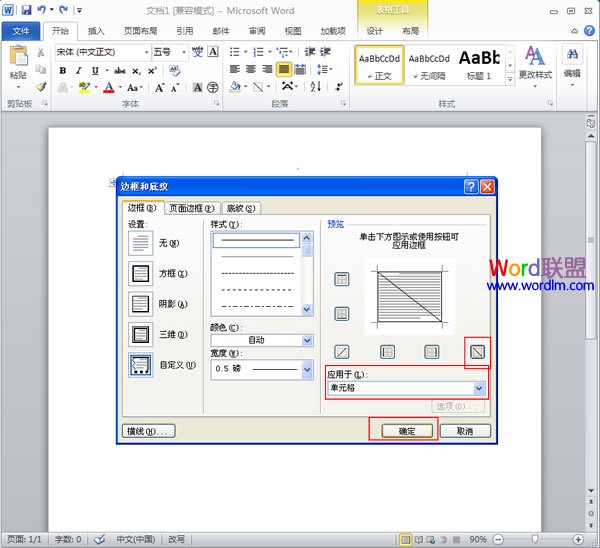
Task: Select the 正文 Normal style
Action: 379,65
